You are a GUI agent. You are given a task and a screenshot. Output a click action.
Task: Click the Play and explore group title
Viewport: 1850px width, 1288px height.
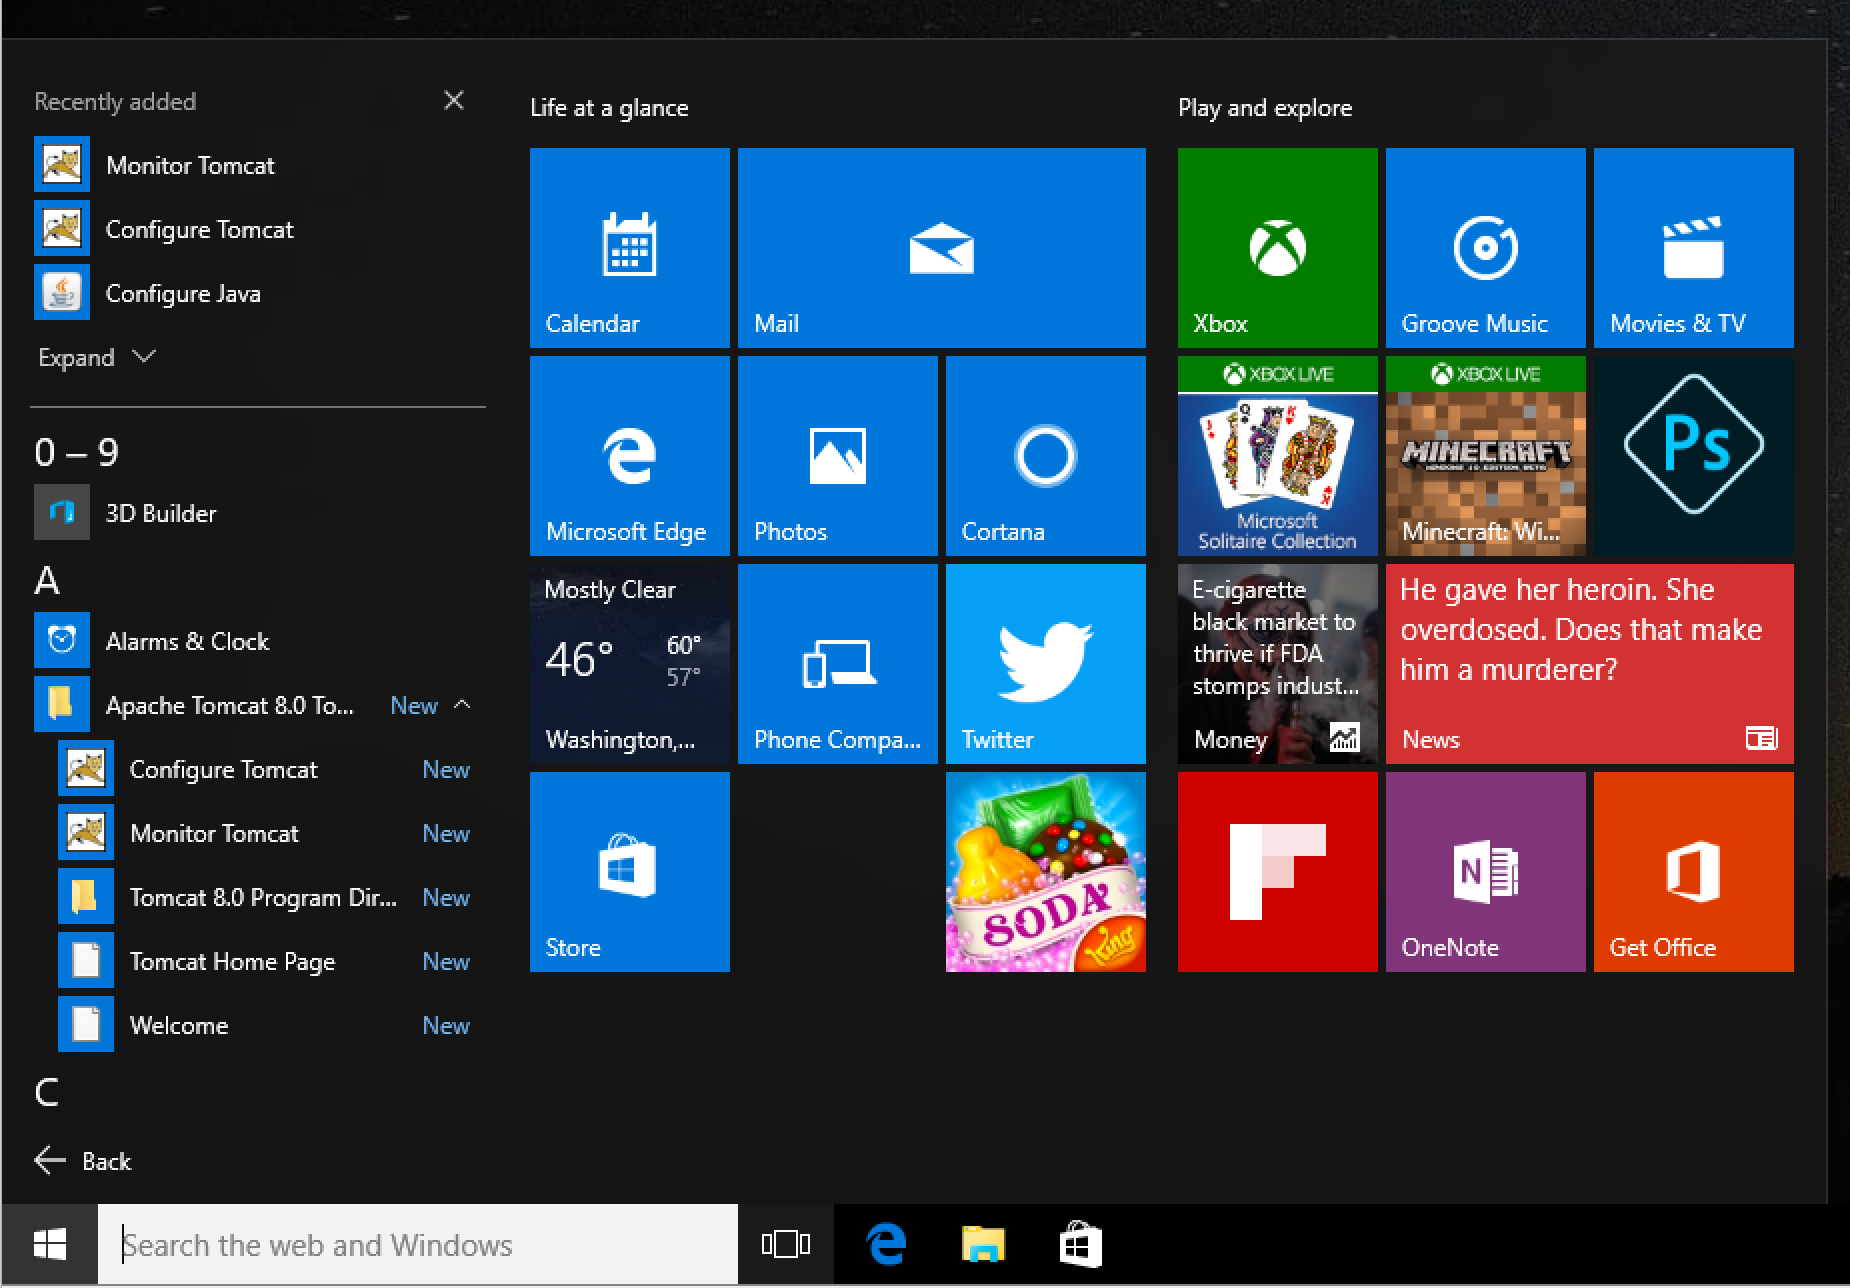tap(1265, 108)
